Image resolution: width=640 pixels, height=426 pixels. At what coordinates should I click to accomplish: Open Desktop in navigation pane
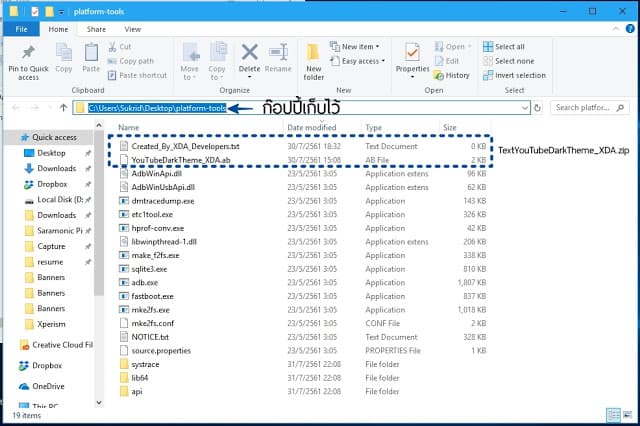(51, 153)
